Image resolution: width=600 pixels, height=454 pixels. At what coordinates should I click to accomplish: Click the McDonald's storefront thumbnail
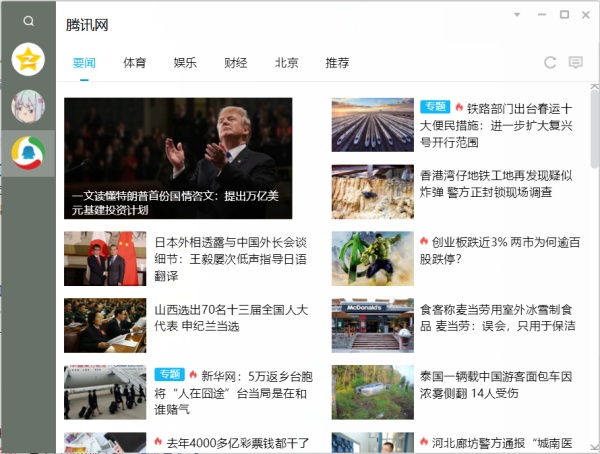(372, 325)
